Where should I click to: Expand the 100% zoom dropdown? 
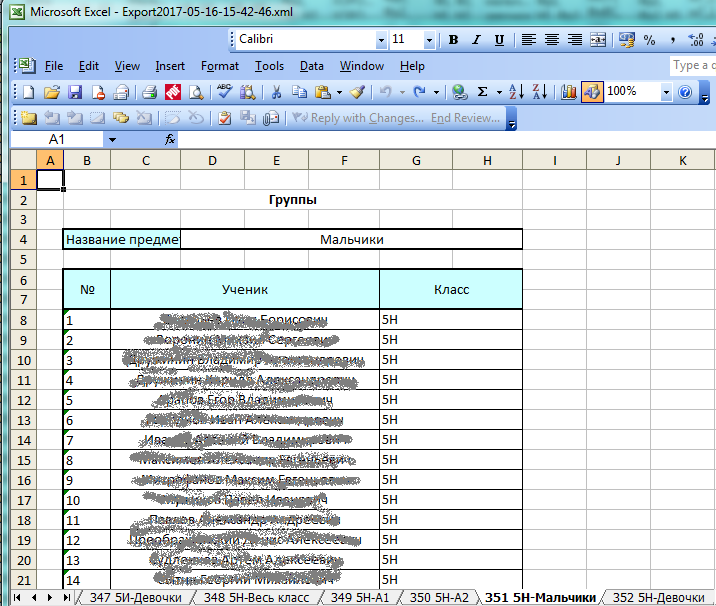(666, 92)
